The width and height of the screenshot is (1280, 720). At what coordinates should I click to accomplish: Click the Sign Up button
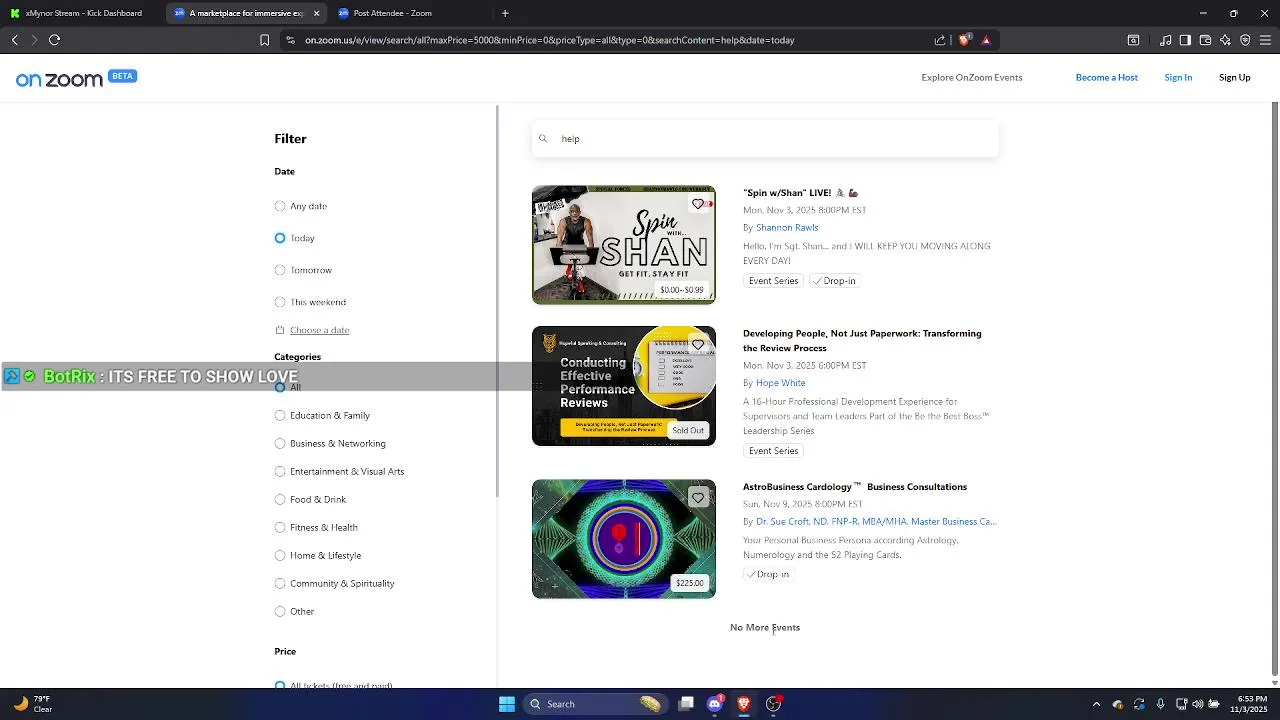[1234, 78]
